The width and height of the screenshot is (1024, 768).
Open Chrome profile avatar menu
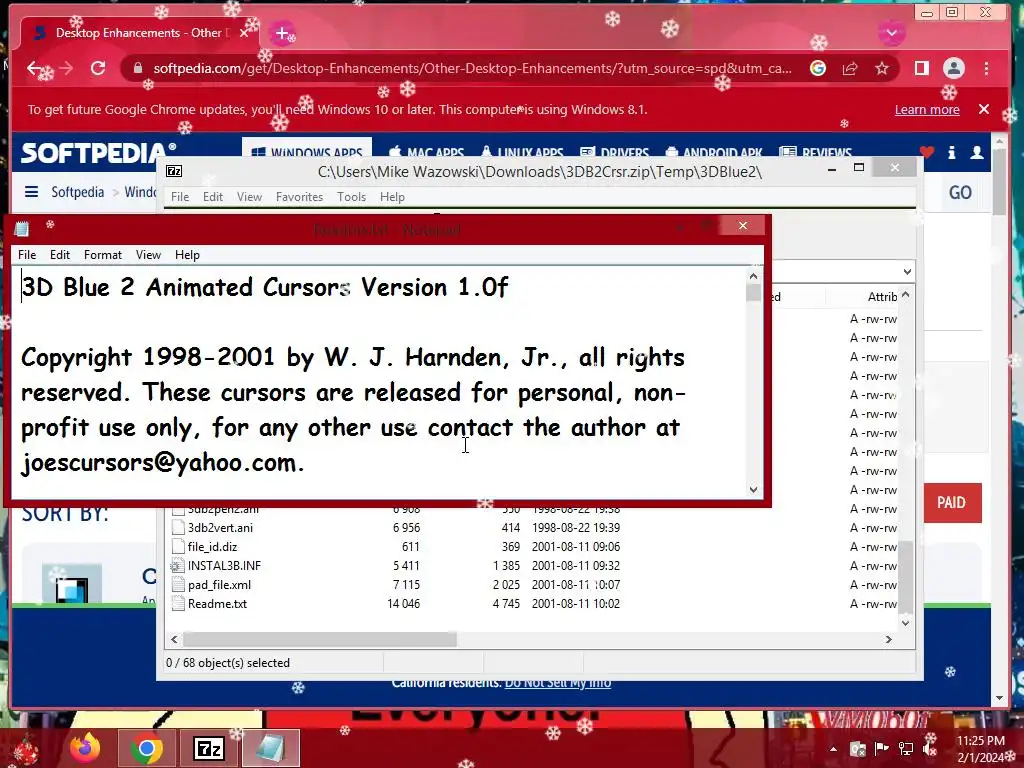(x=954, y=68)
